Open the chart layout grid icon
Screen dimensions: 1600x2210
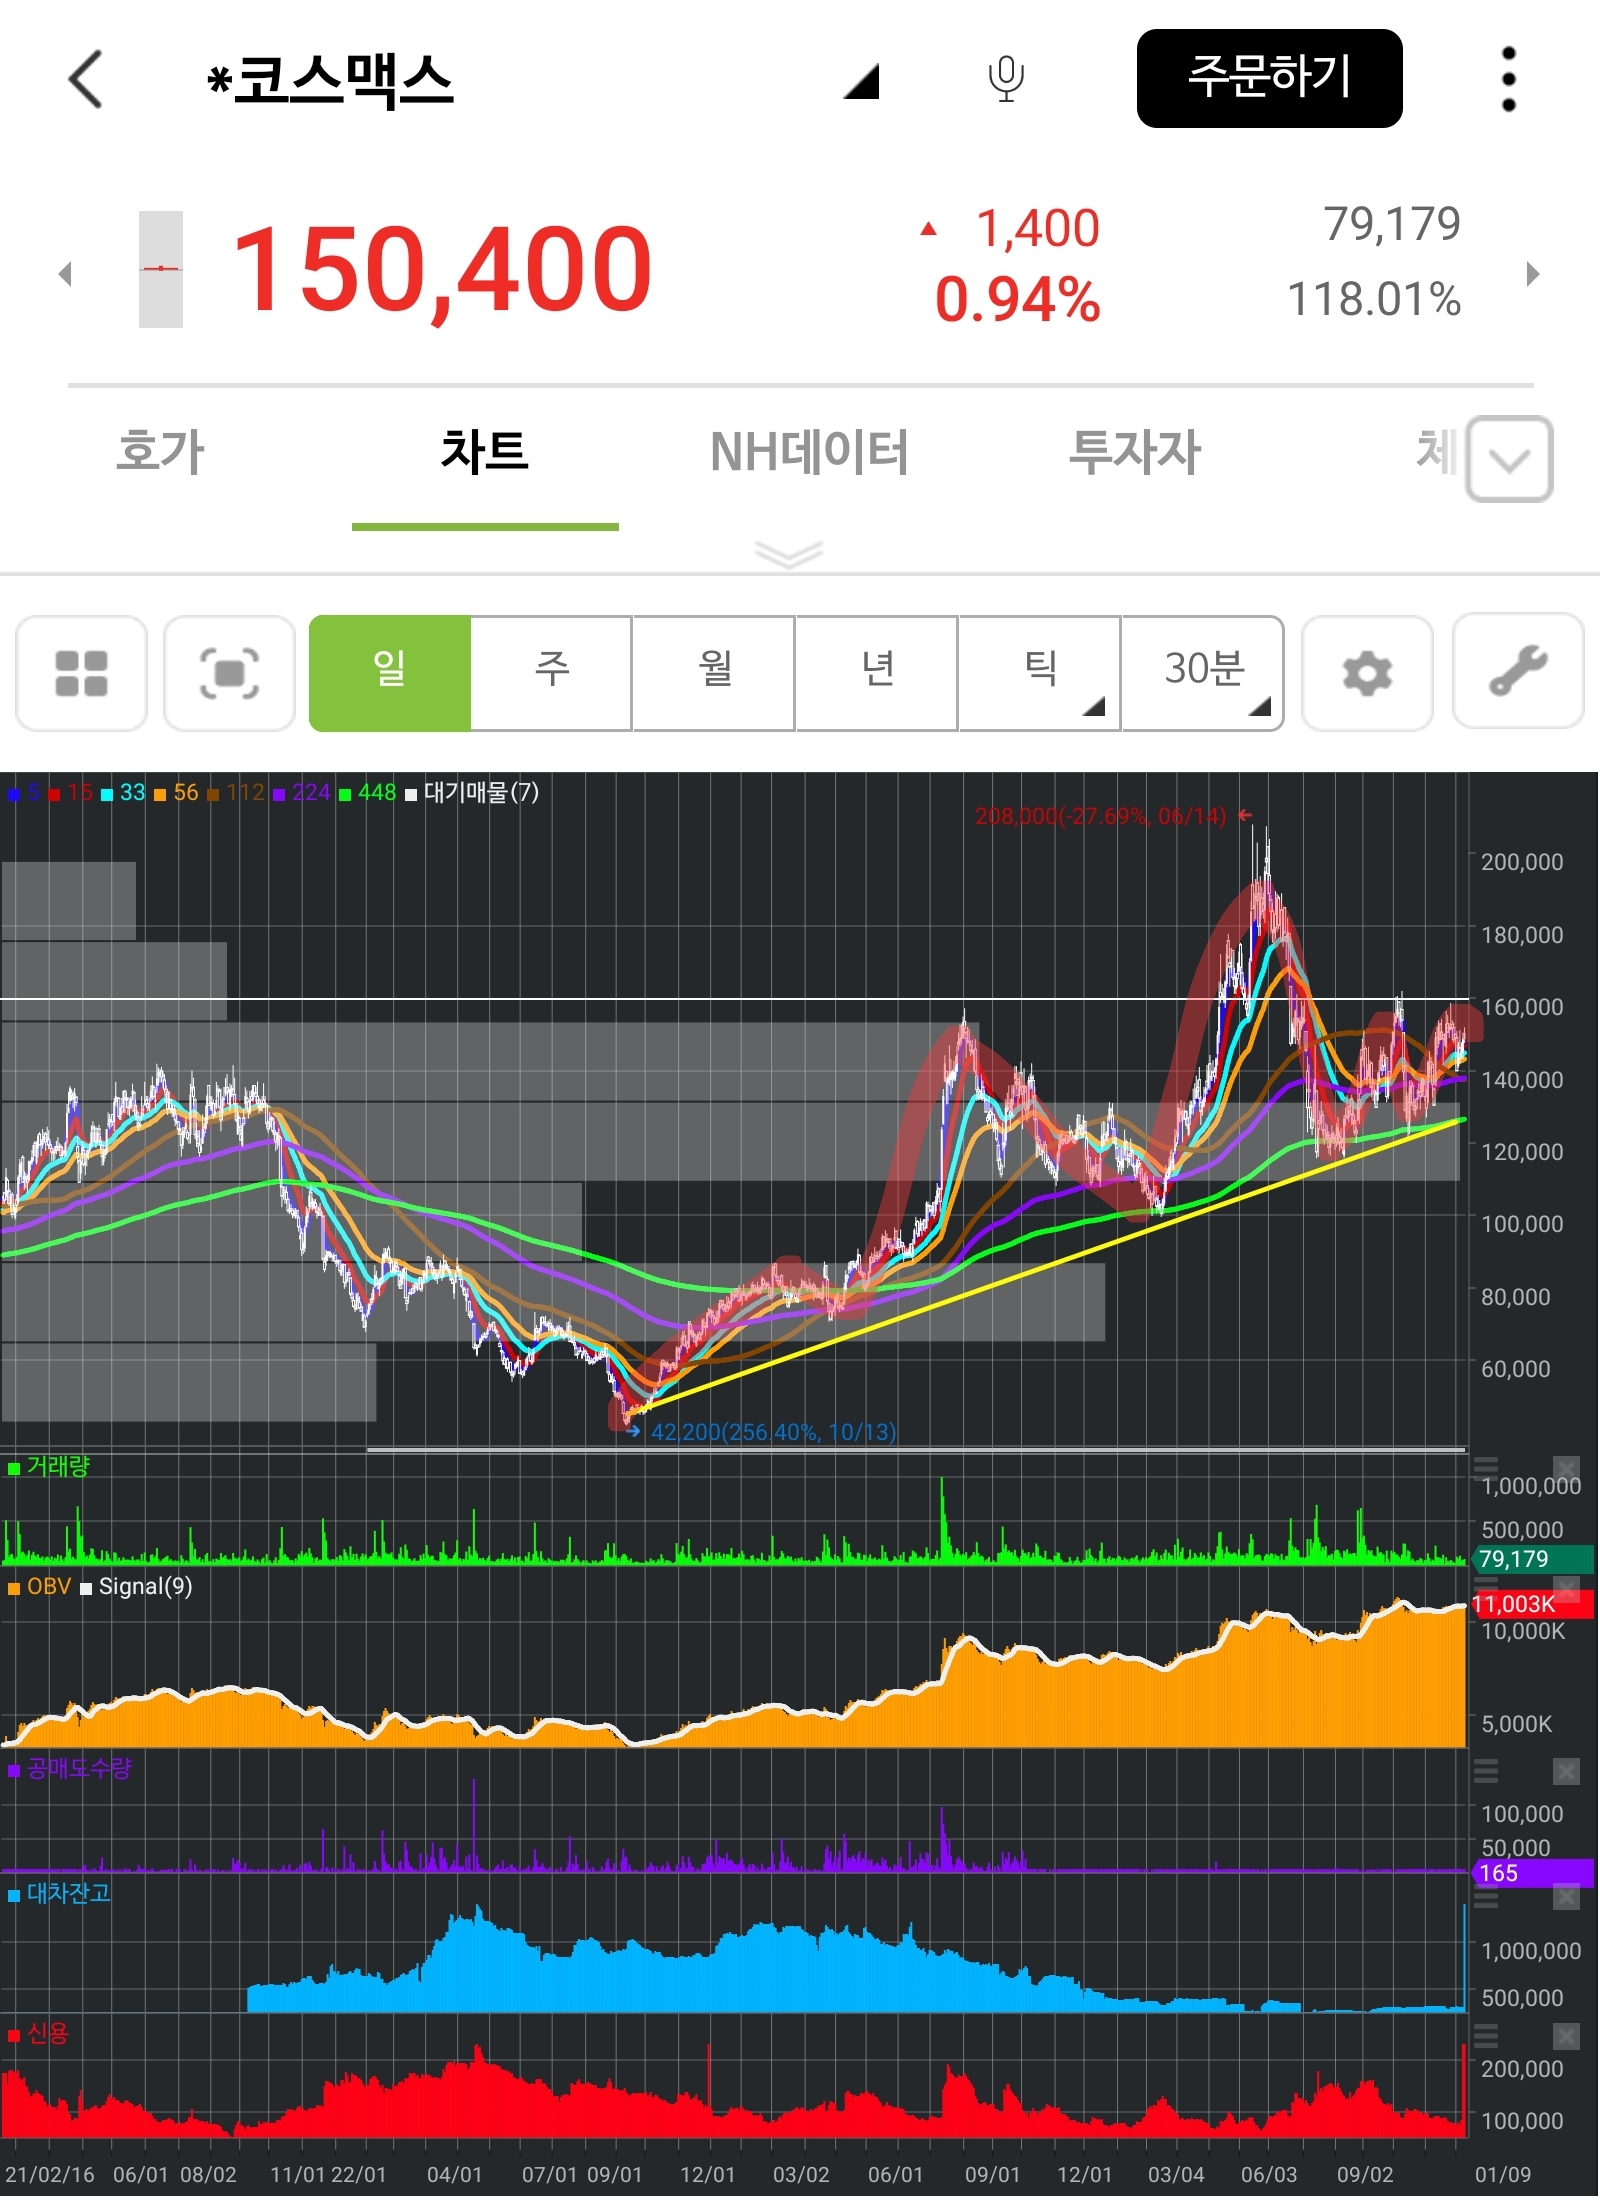pyautogui.click(x=81, y=673)
